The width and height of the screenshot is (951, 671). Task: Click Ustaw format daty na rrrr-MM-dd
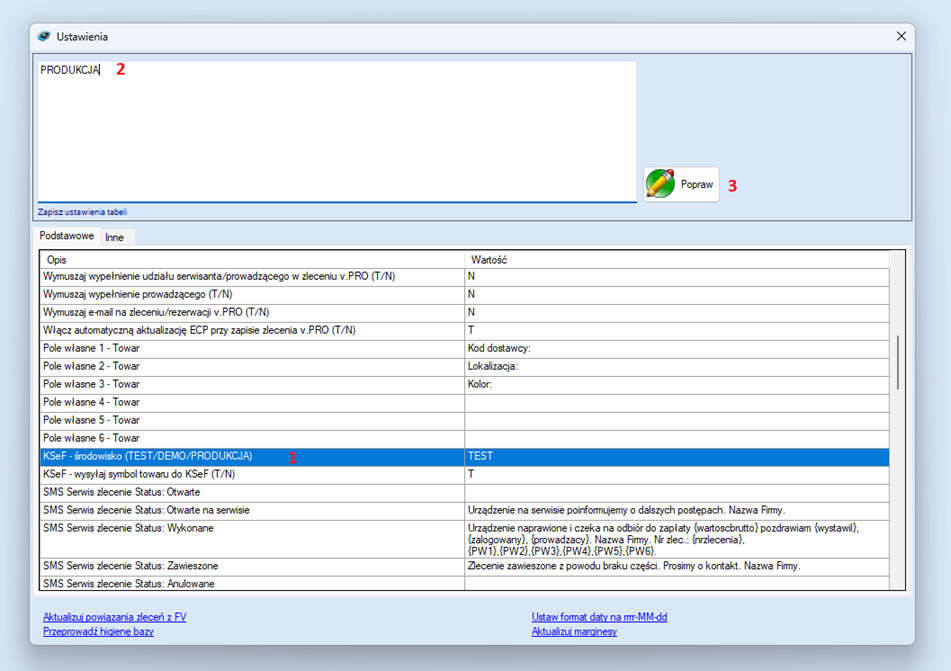click(x=599, y=617)
